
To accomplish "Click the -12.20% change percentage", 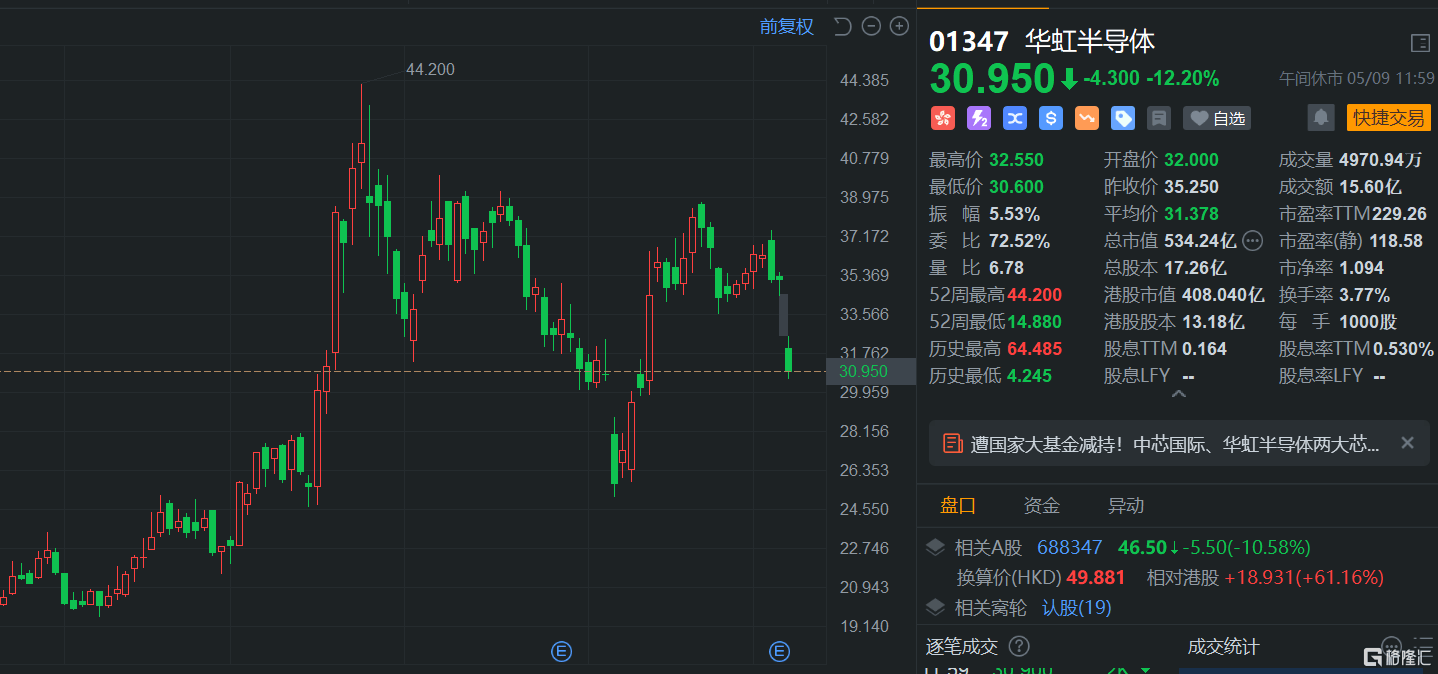I will click(1182, 78).
